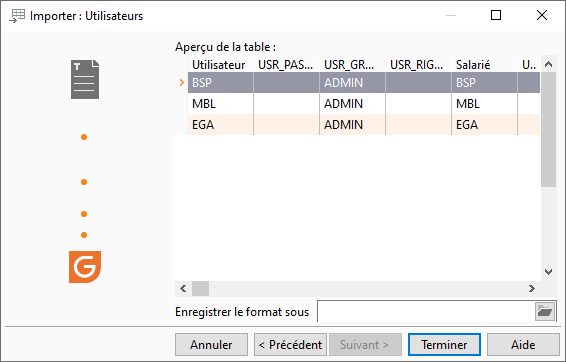Viewport: 566px width, 362px height.
Task: Go back with the Précédent button
Action: pos(290,345)
